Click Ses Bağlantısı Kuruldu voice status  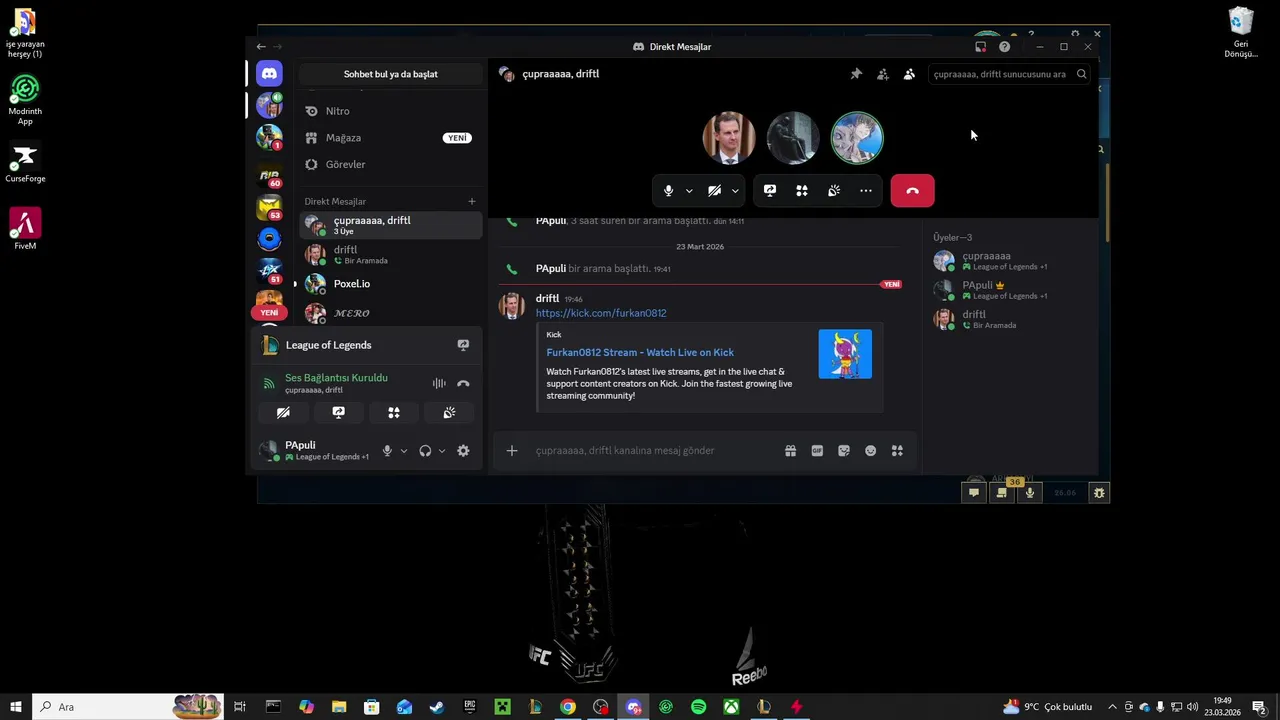tap(336, 378)
